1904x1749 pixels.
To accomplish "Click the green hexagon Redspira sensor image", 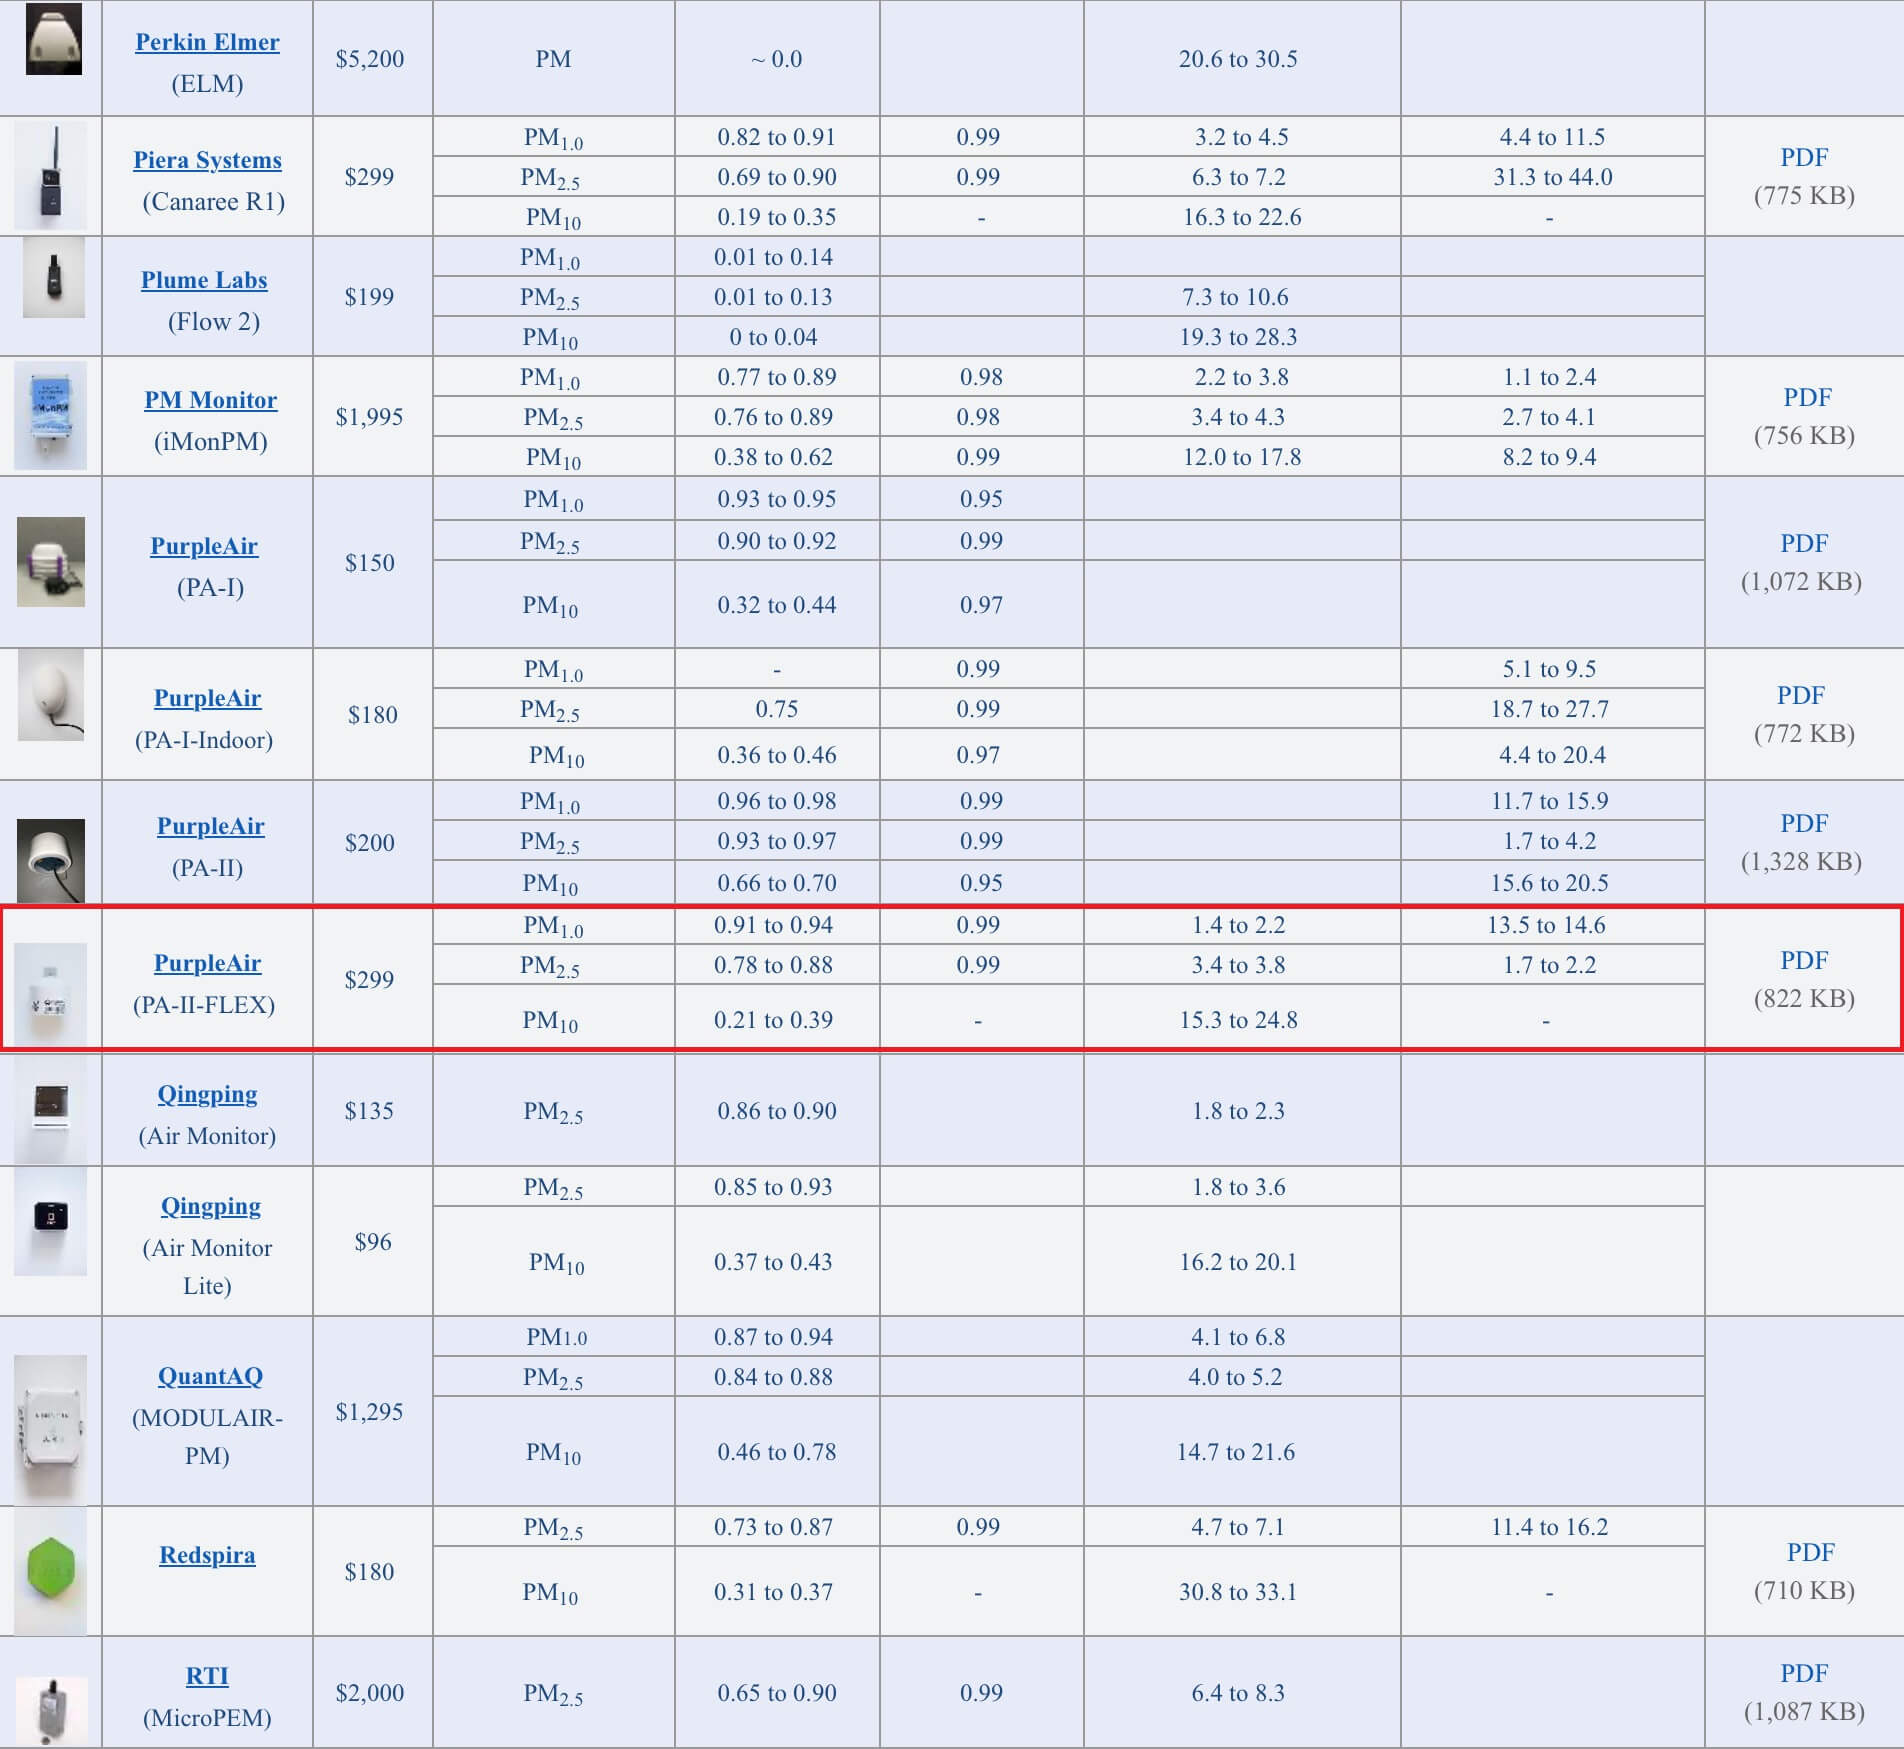I will pyautogui.click(x=51, y=1570).
